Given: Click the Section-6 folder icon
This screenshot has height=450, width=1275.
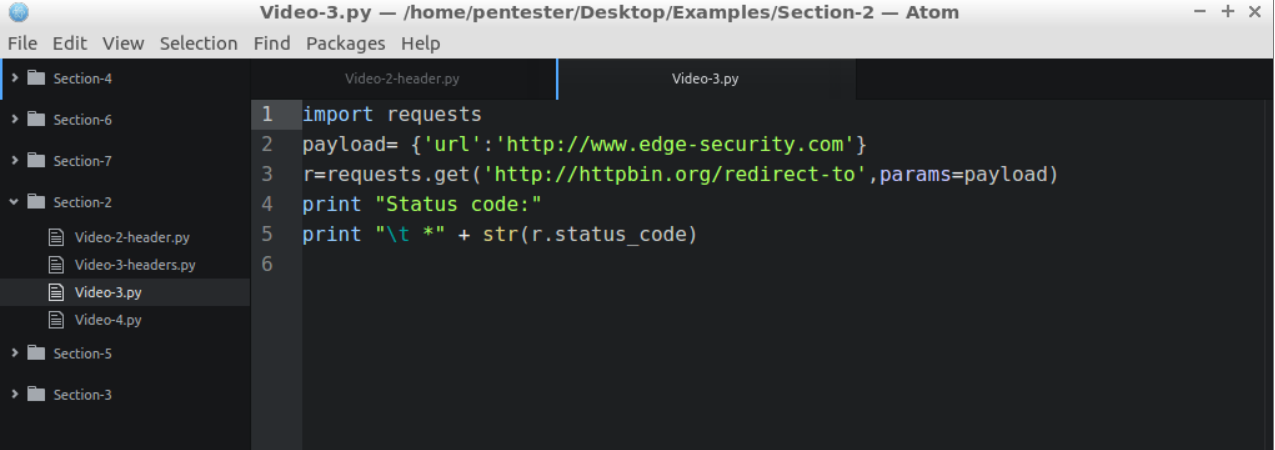Looking at the screenshot, I should (37, 119).
